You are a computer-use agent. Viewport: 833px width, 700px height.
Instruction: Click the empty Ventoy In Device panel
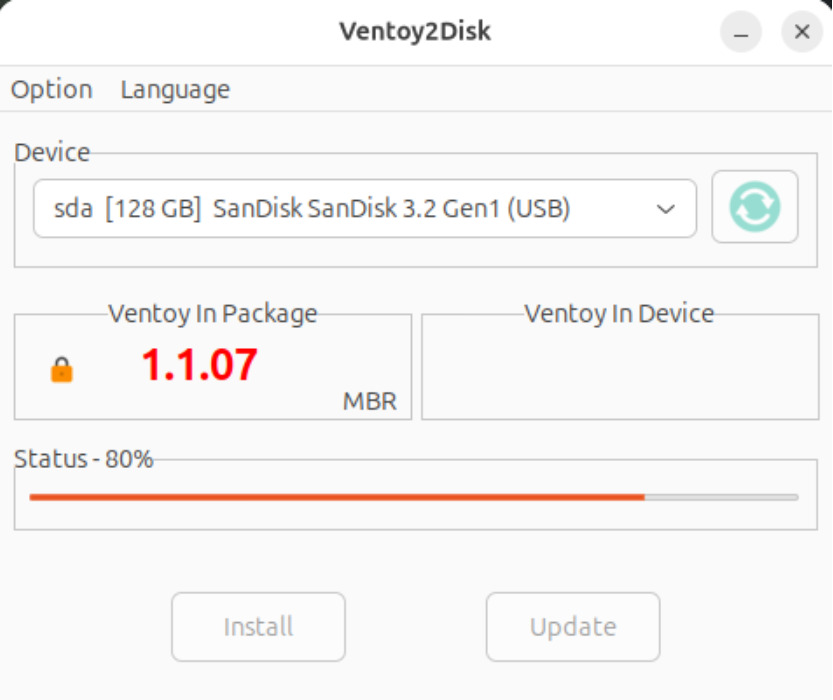tap(619, 372)
